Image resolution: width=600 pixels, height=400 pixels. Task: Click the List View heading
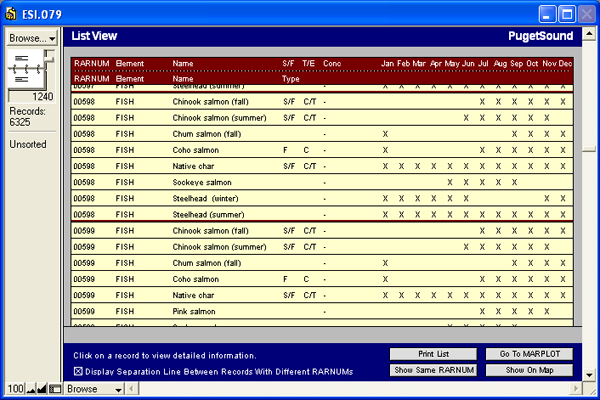[94, 36]
